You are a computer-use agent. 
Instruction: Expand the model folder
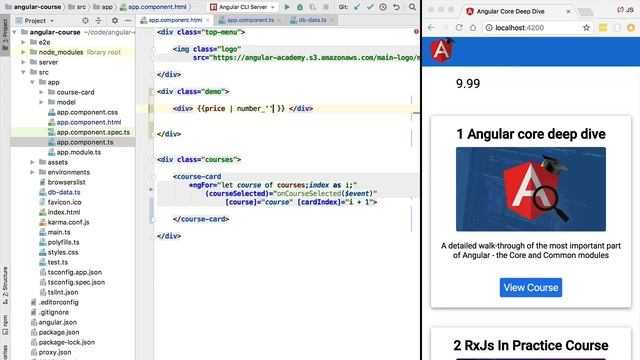[41, 102]
